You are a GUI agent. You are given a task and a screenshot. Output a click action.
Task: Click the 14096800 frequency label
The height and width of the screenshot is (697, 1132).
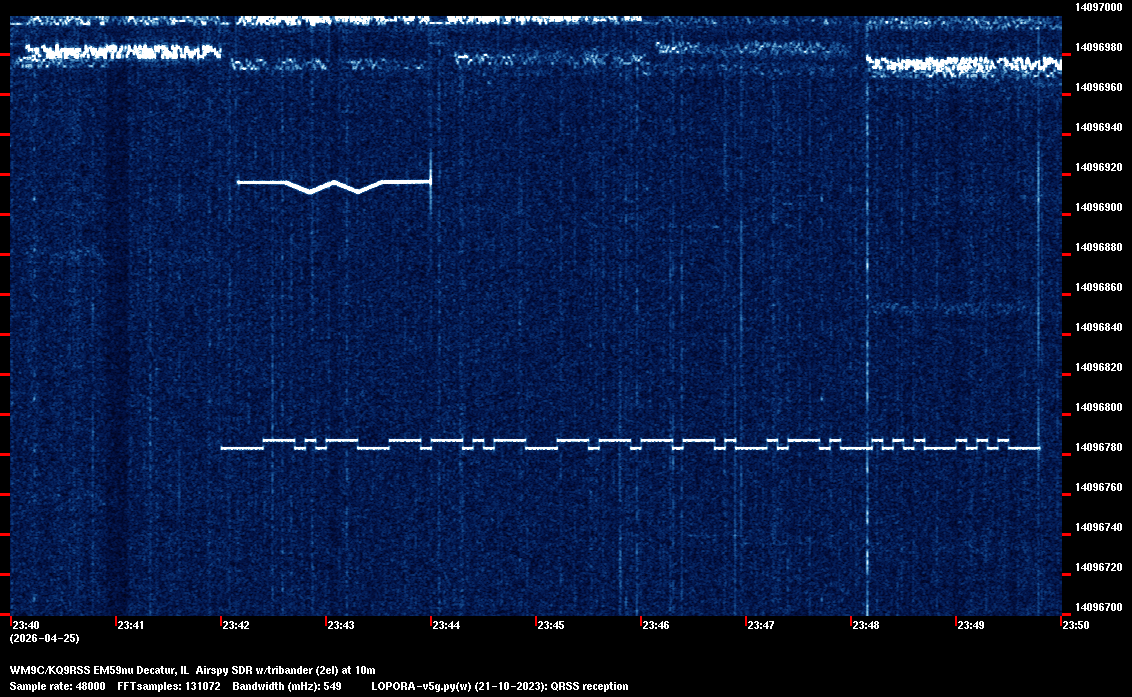pos(1099,407)
